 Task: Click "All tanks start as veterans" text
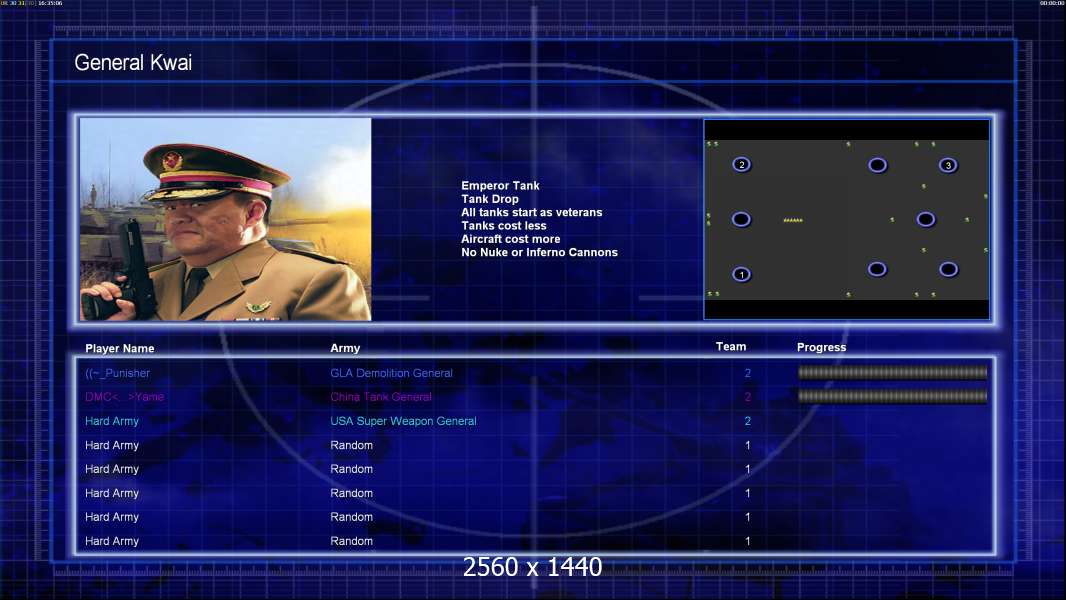(x=532, y=212)
